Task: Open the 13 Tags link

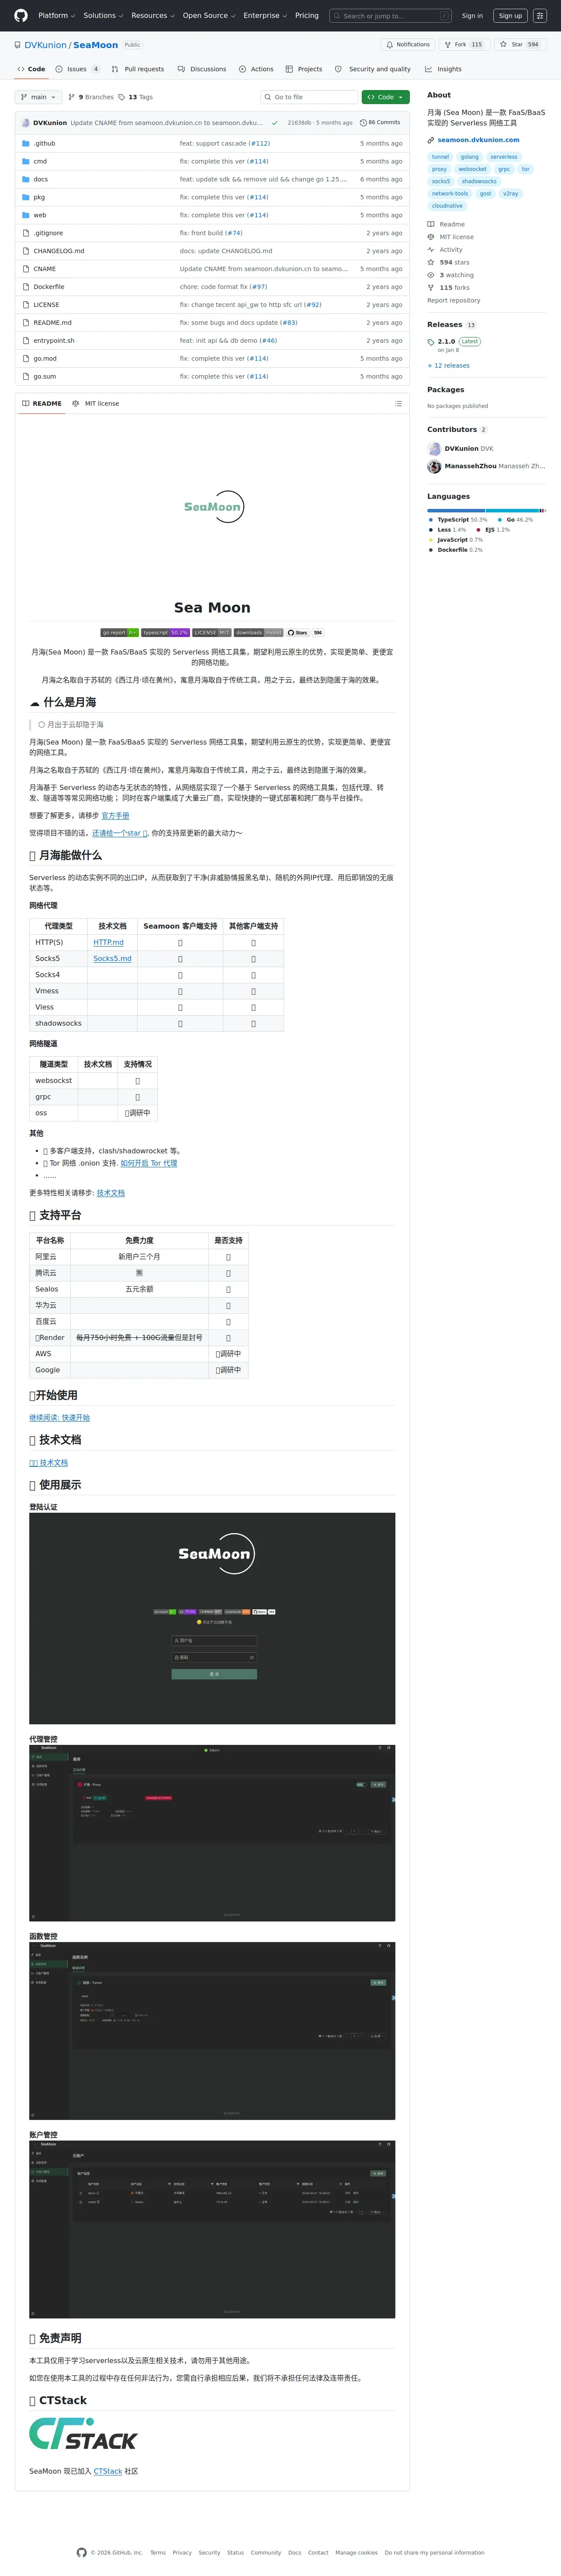Action: pyautogui.click(x=136, y=97)
